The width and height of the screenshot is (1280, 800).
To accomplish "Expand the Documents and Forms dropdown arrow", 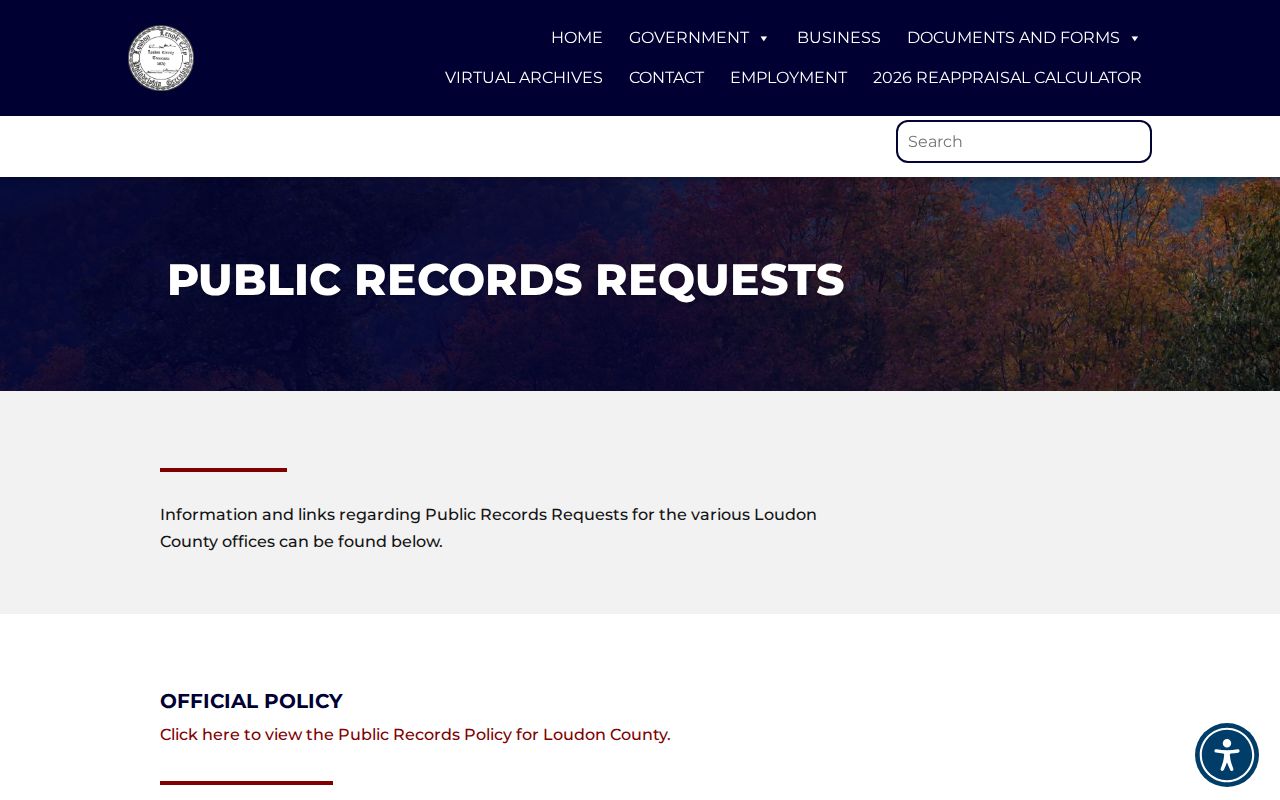I will point(1134,38).
